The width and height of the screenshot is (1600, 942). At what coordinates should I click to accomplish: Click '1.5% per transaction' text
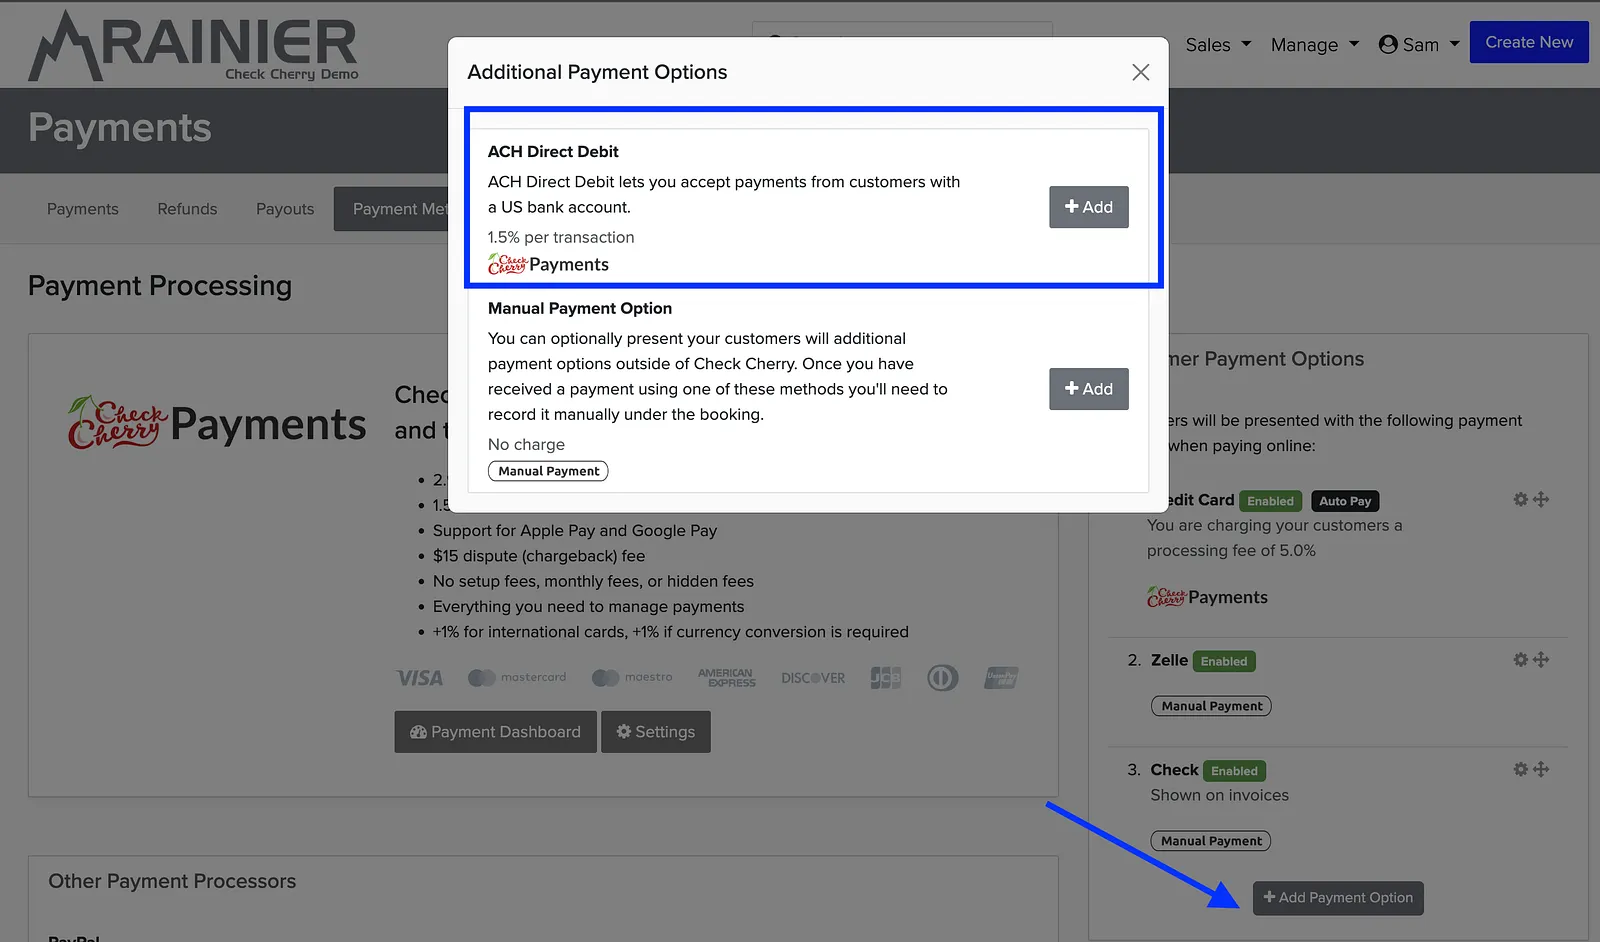561,237
